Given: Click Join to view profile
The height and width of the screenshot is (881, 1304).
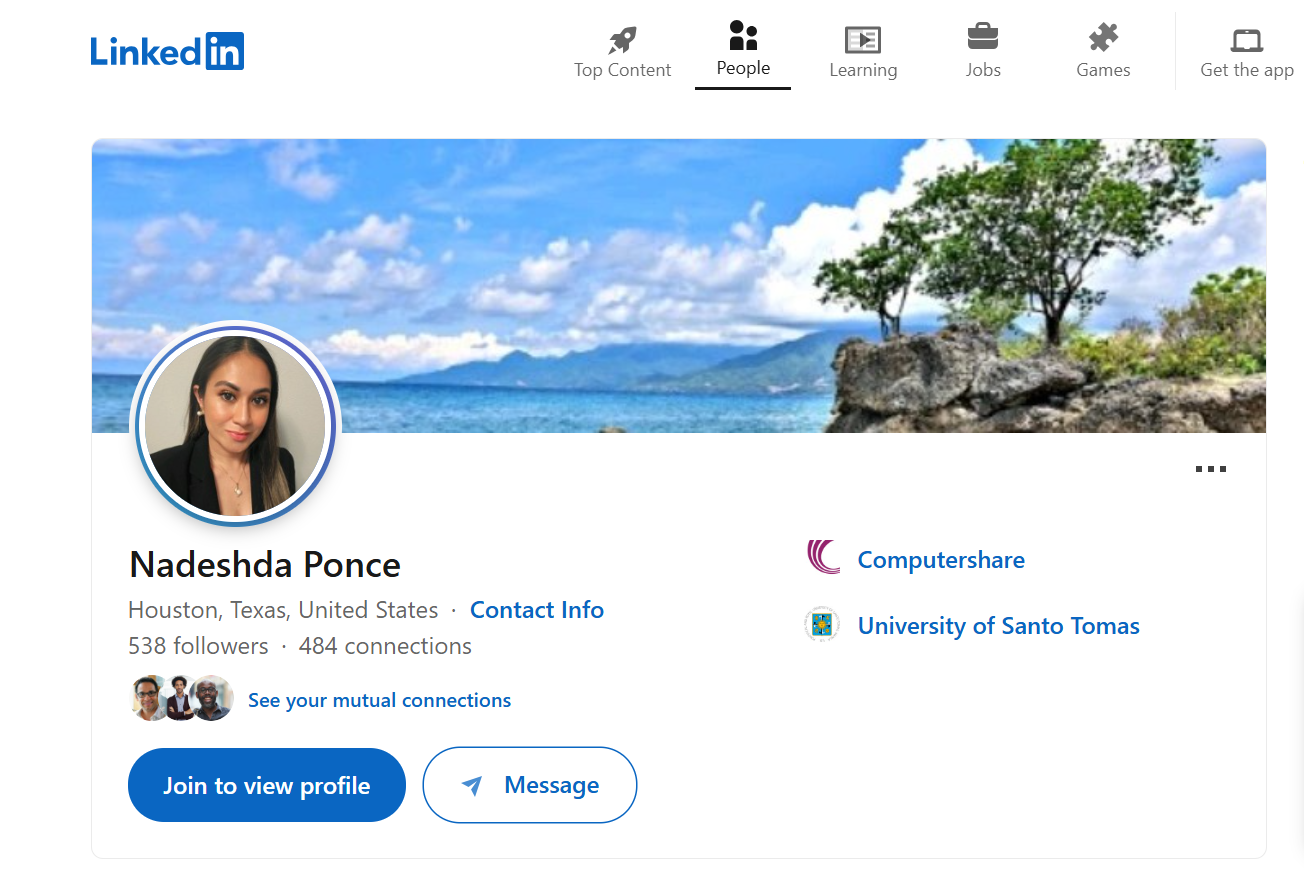Looking at the screenshot, I should tap(266, 785).
